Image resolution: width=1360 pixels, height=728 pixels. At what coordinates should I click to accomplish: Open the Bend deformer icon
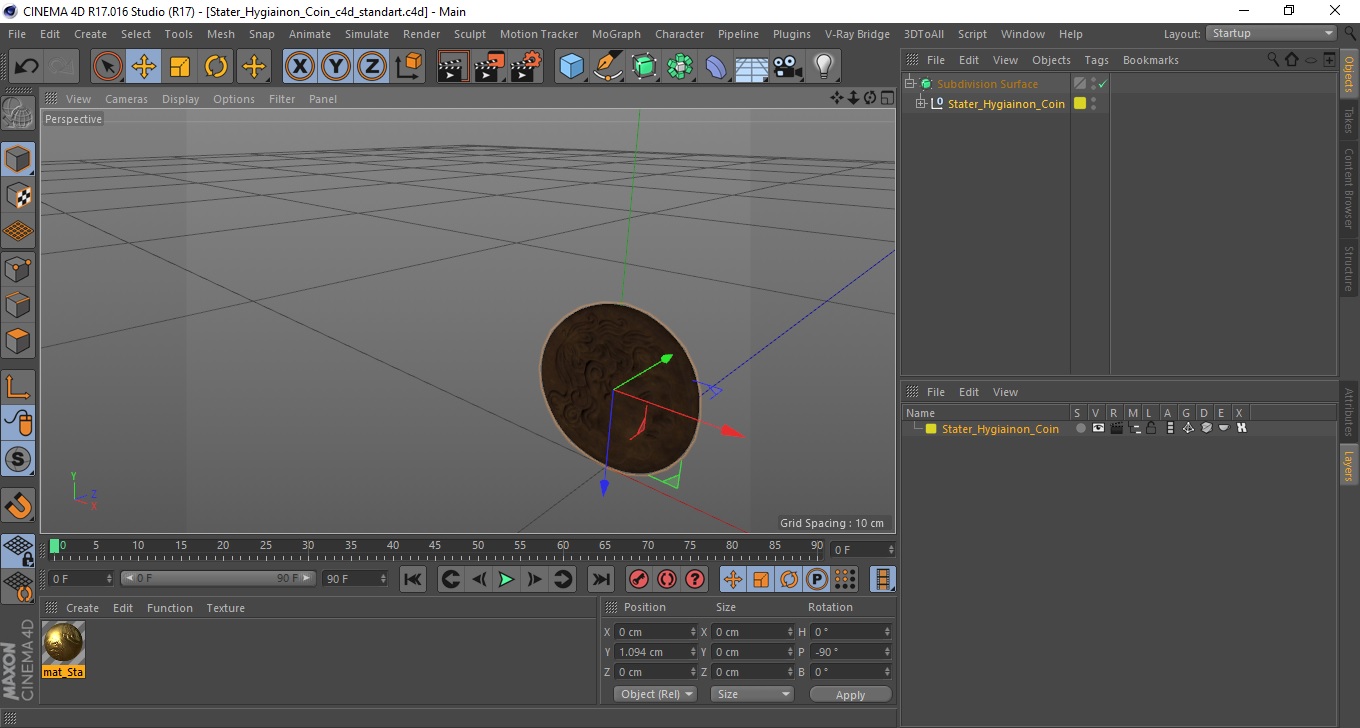tap(716, 67)
